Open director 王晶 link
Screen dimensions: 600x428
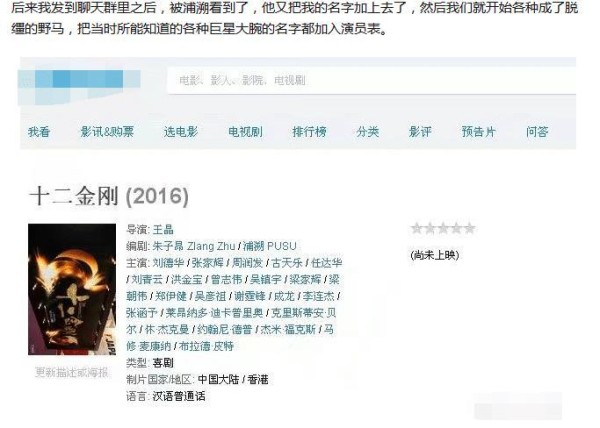[163, 229]
